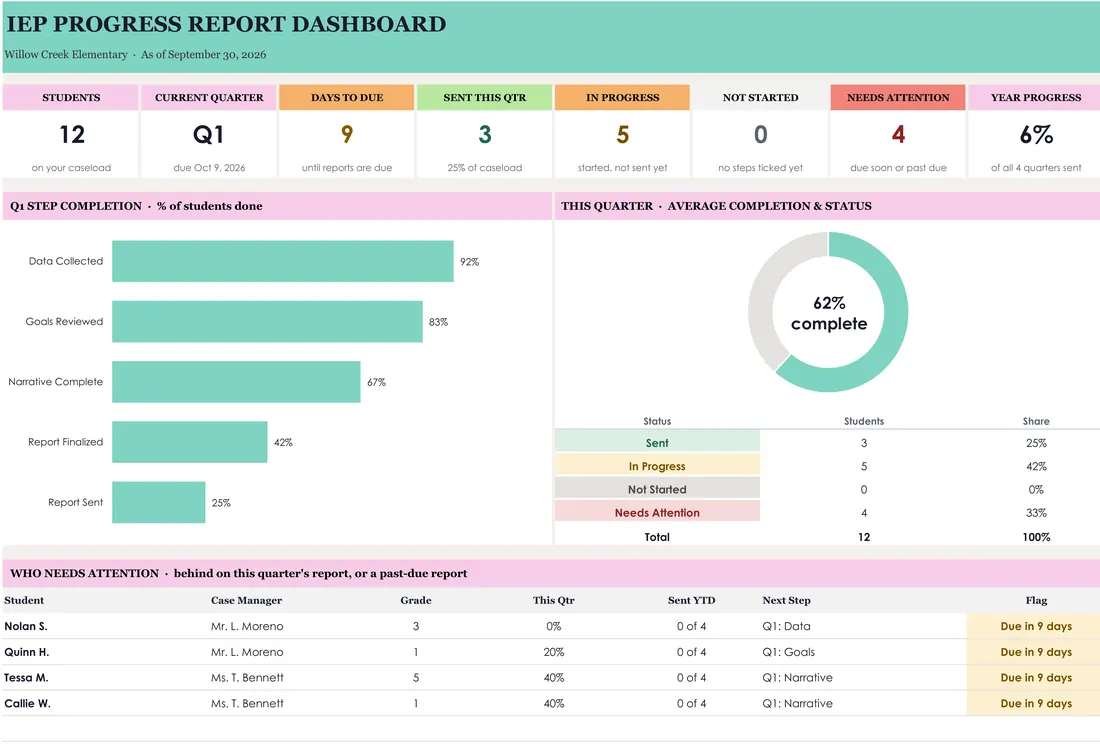Click the Share column header
Image resolution: width=1100 pixels, height=745 pixels.
1036,421
